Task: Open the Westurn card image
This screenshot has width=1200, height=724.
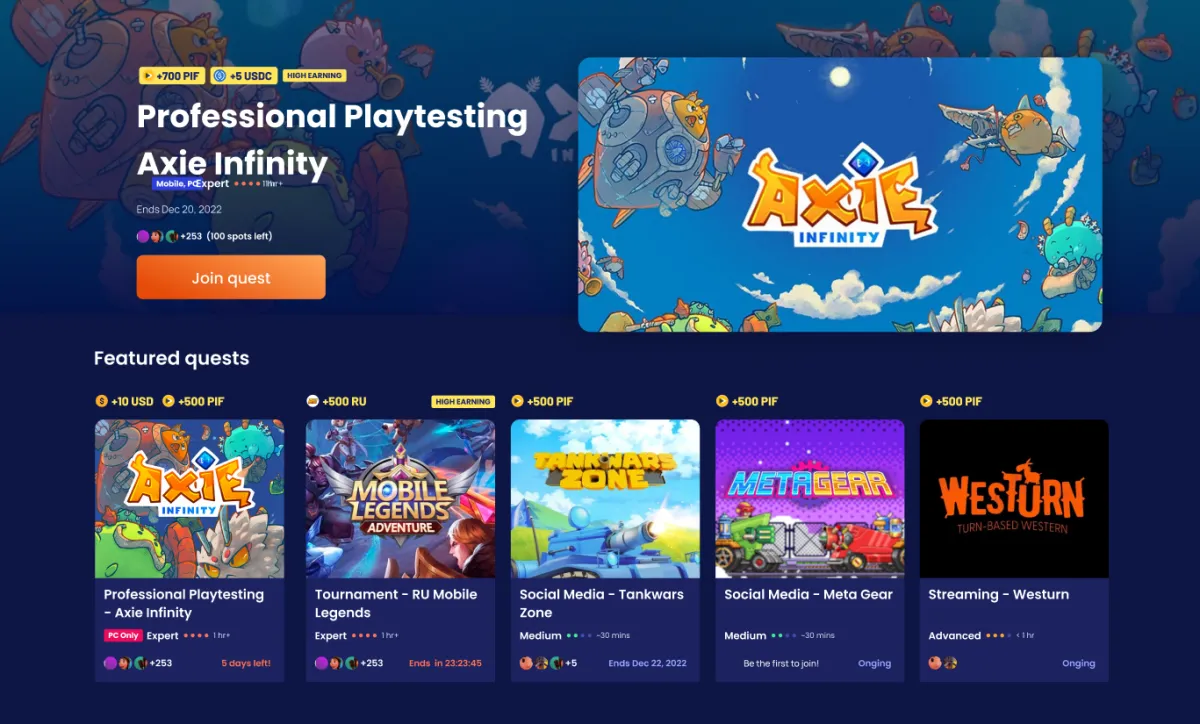Action: click(x=1014, y=498)
